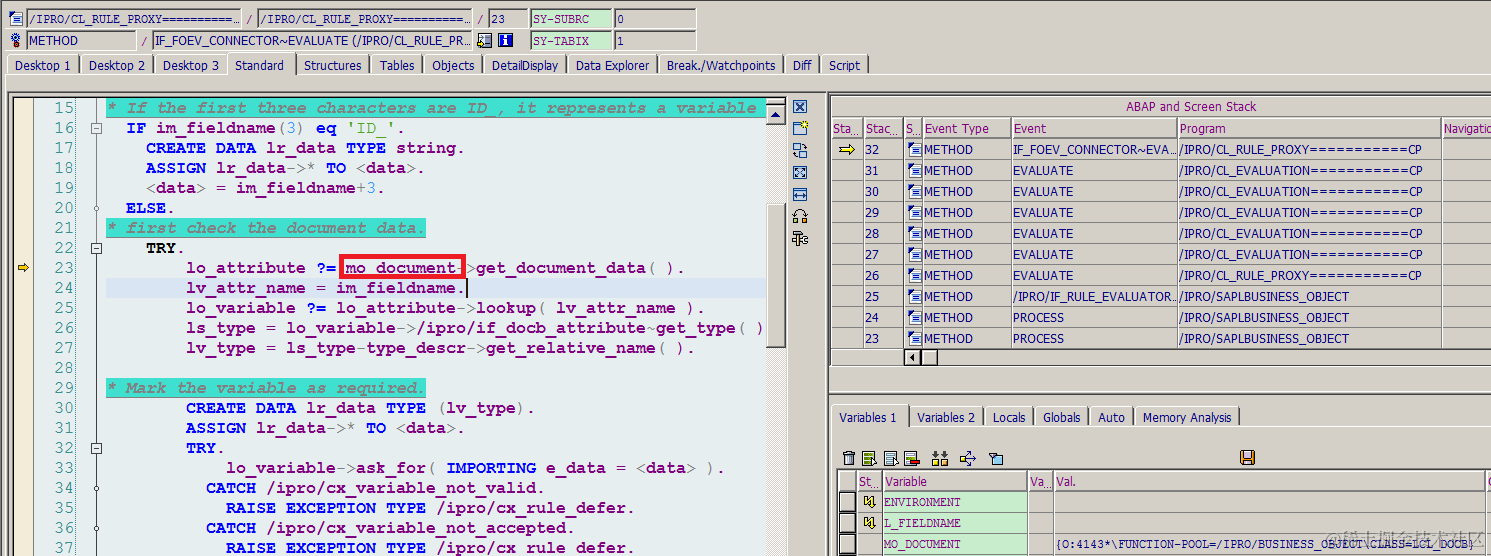1491x556 pixels.
Task: Click the SY-SUBRC field label
Action: pos(571,19)
